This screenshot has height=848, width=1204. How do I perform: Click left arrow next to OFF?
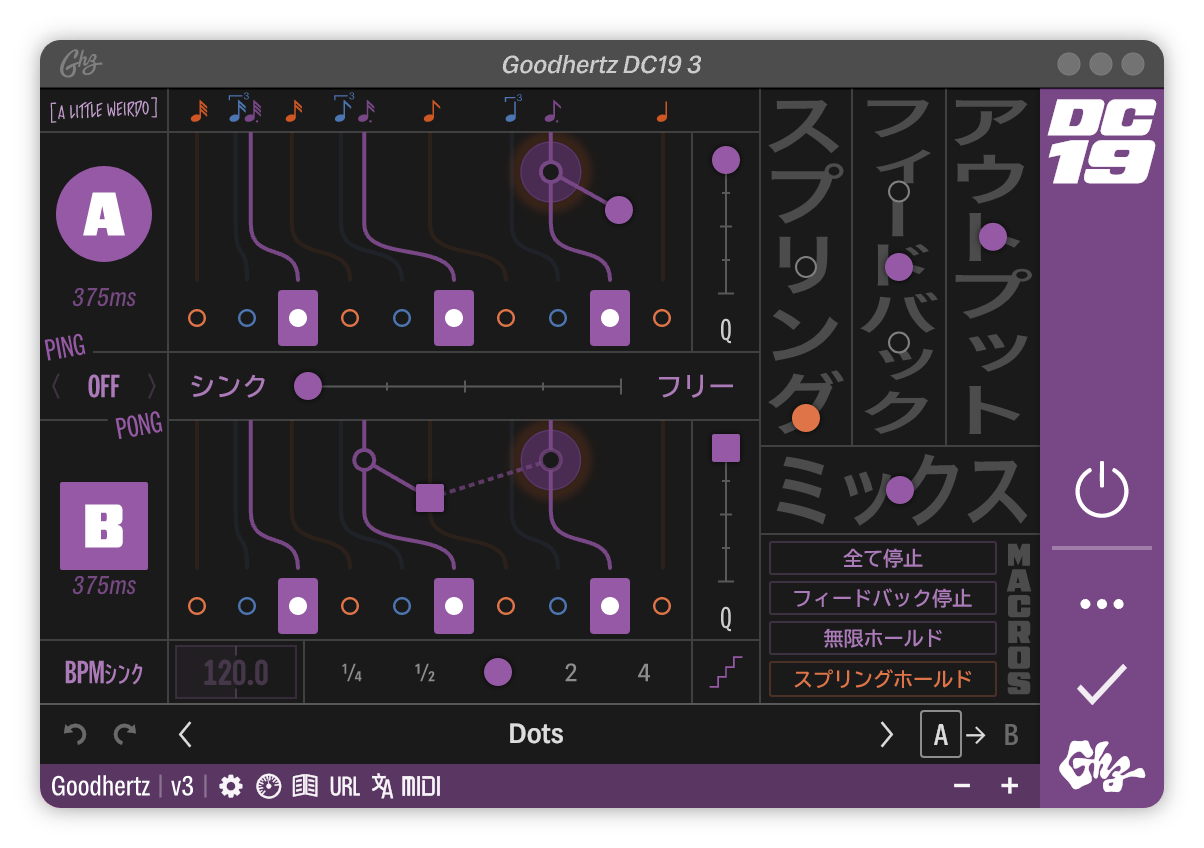coord(56,386)
